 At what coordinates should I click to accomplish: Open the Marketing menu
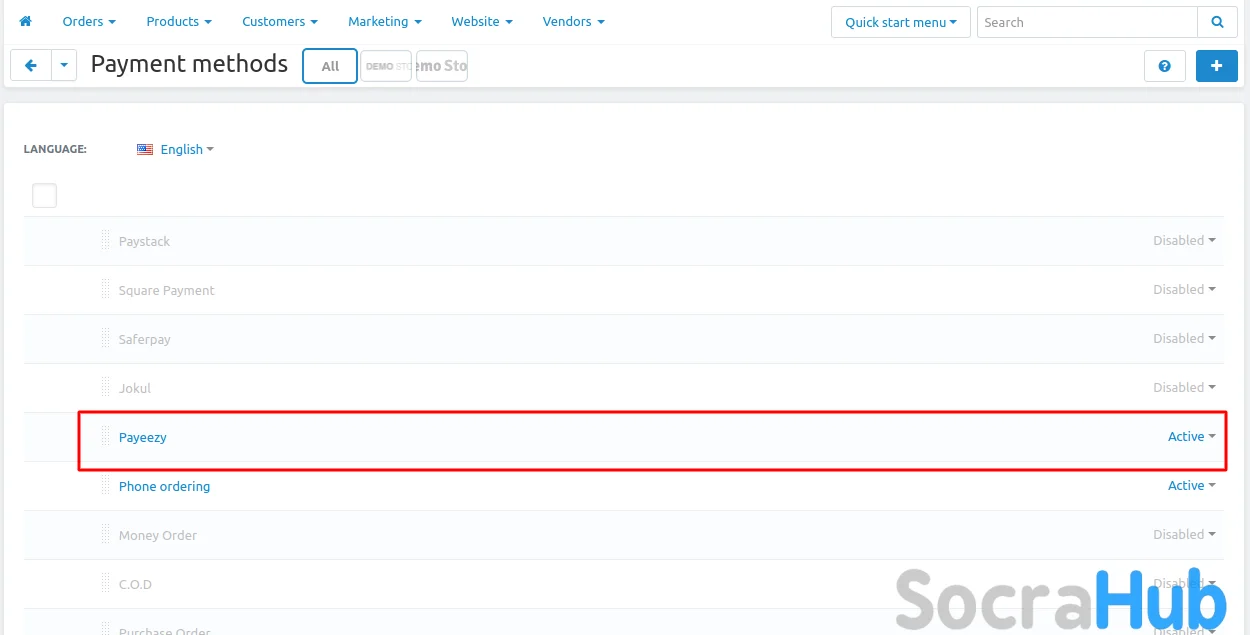click(385, 21)
